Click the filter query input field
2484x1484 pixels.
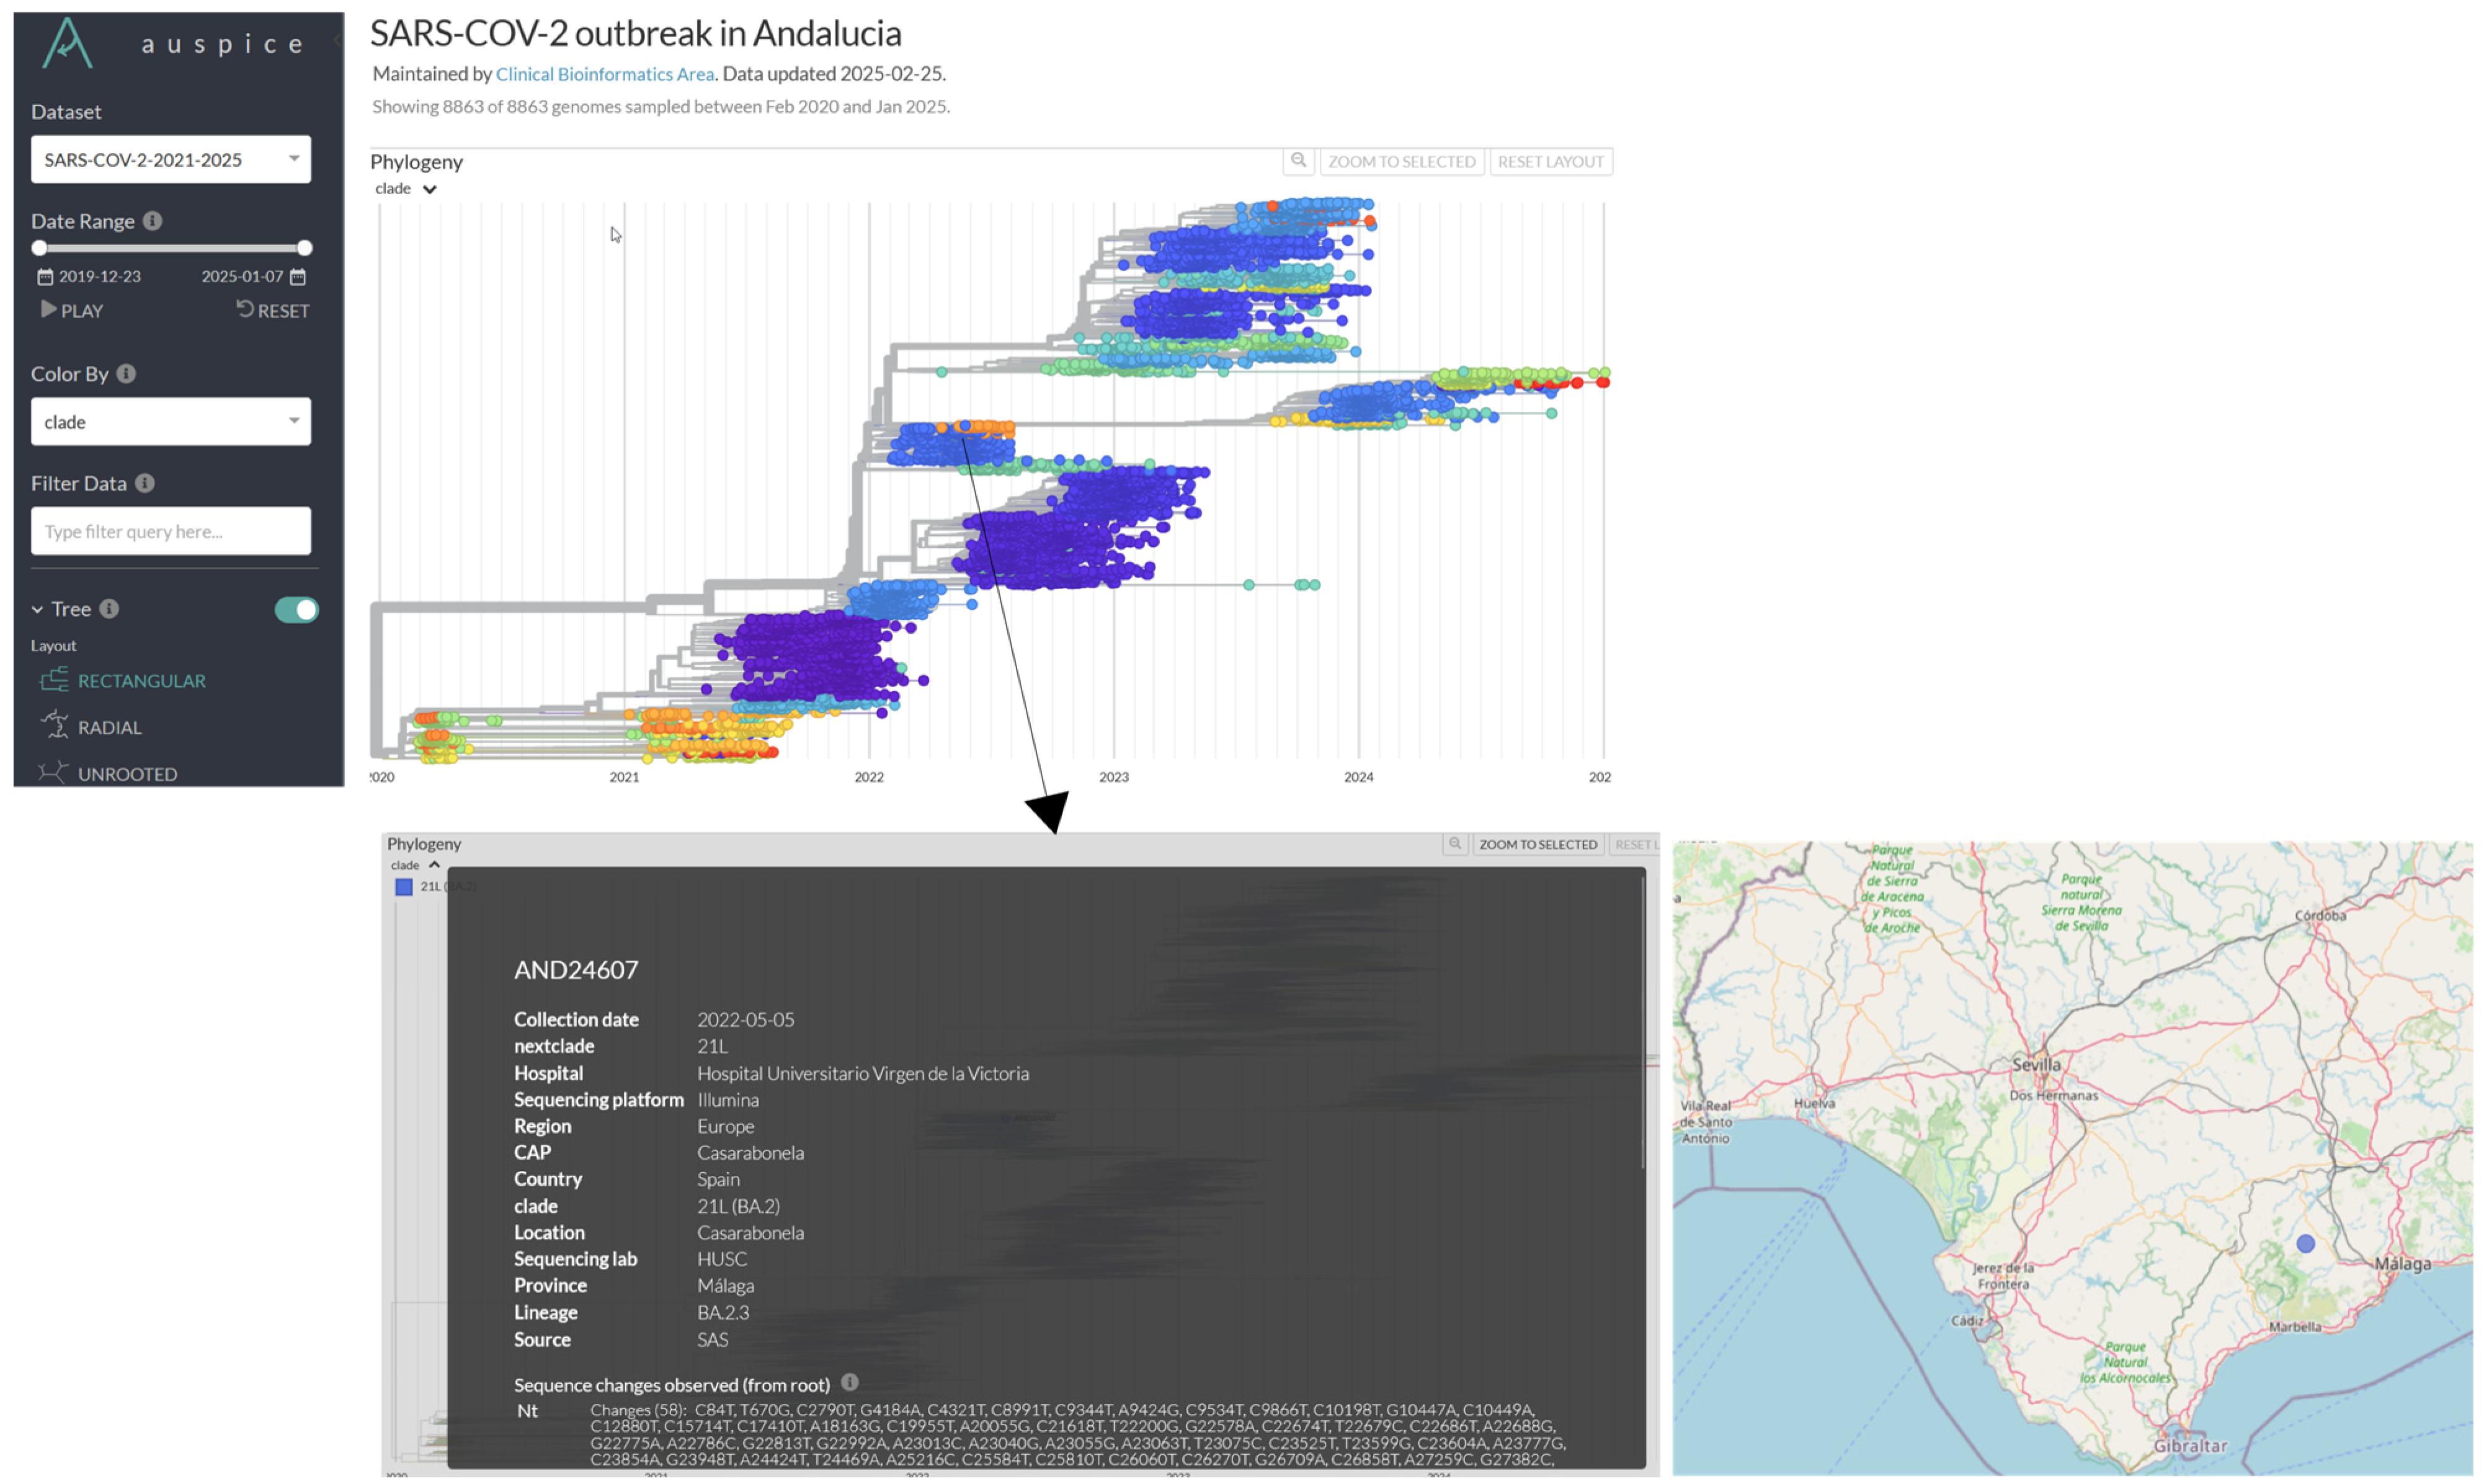[x=171, y=532]
